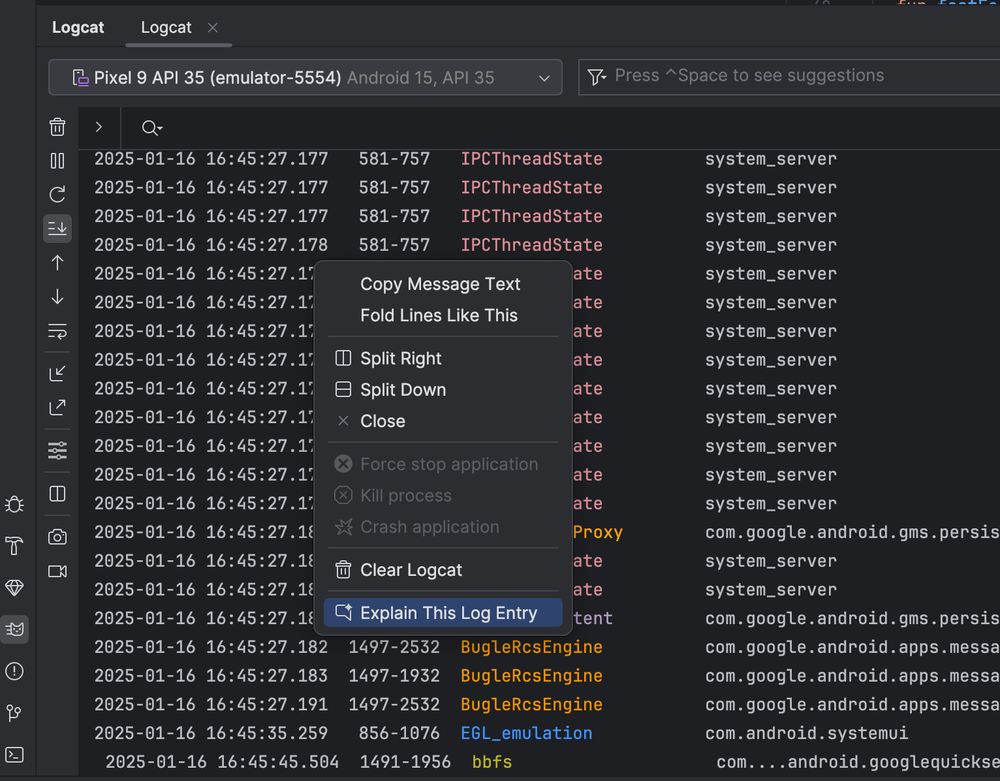Viewport: 1000px width, 781px height.
Task: Open the Terminal tool window icon
Action: [x=14, y=755]
